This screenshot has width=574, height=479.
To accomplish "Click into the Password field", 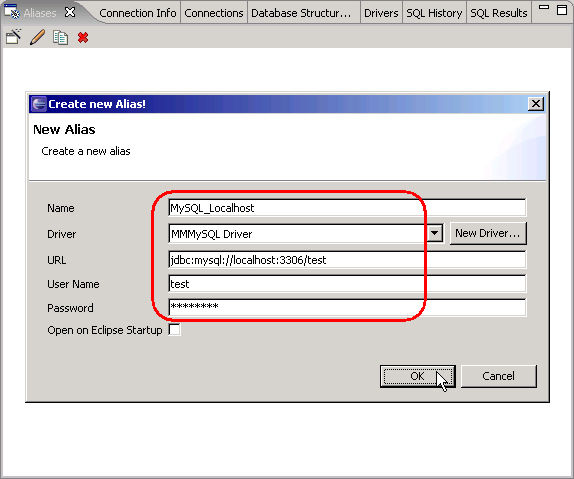I will click(x=347, y=307).
